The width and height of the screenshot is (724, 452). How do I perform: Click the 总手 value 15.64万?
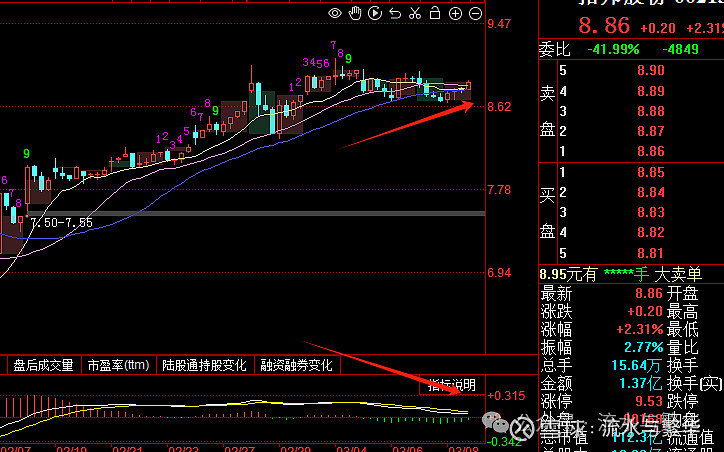[636, 365]
